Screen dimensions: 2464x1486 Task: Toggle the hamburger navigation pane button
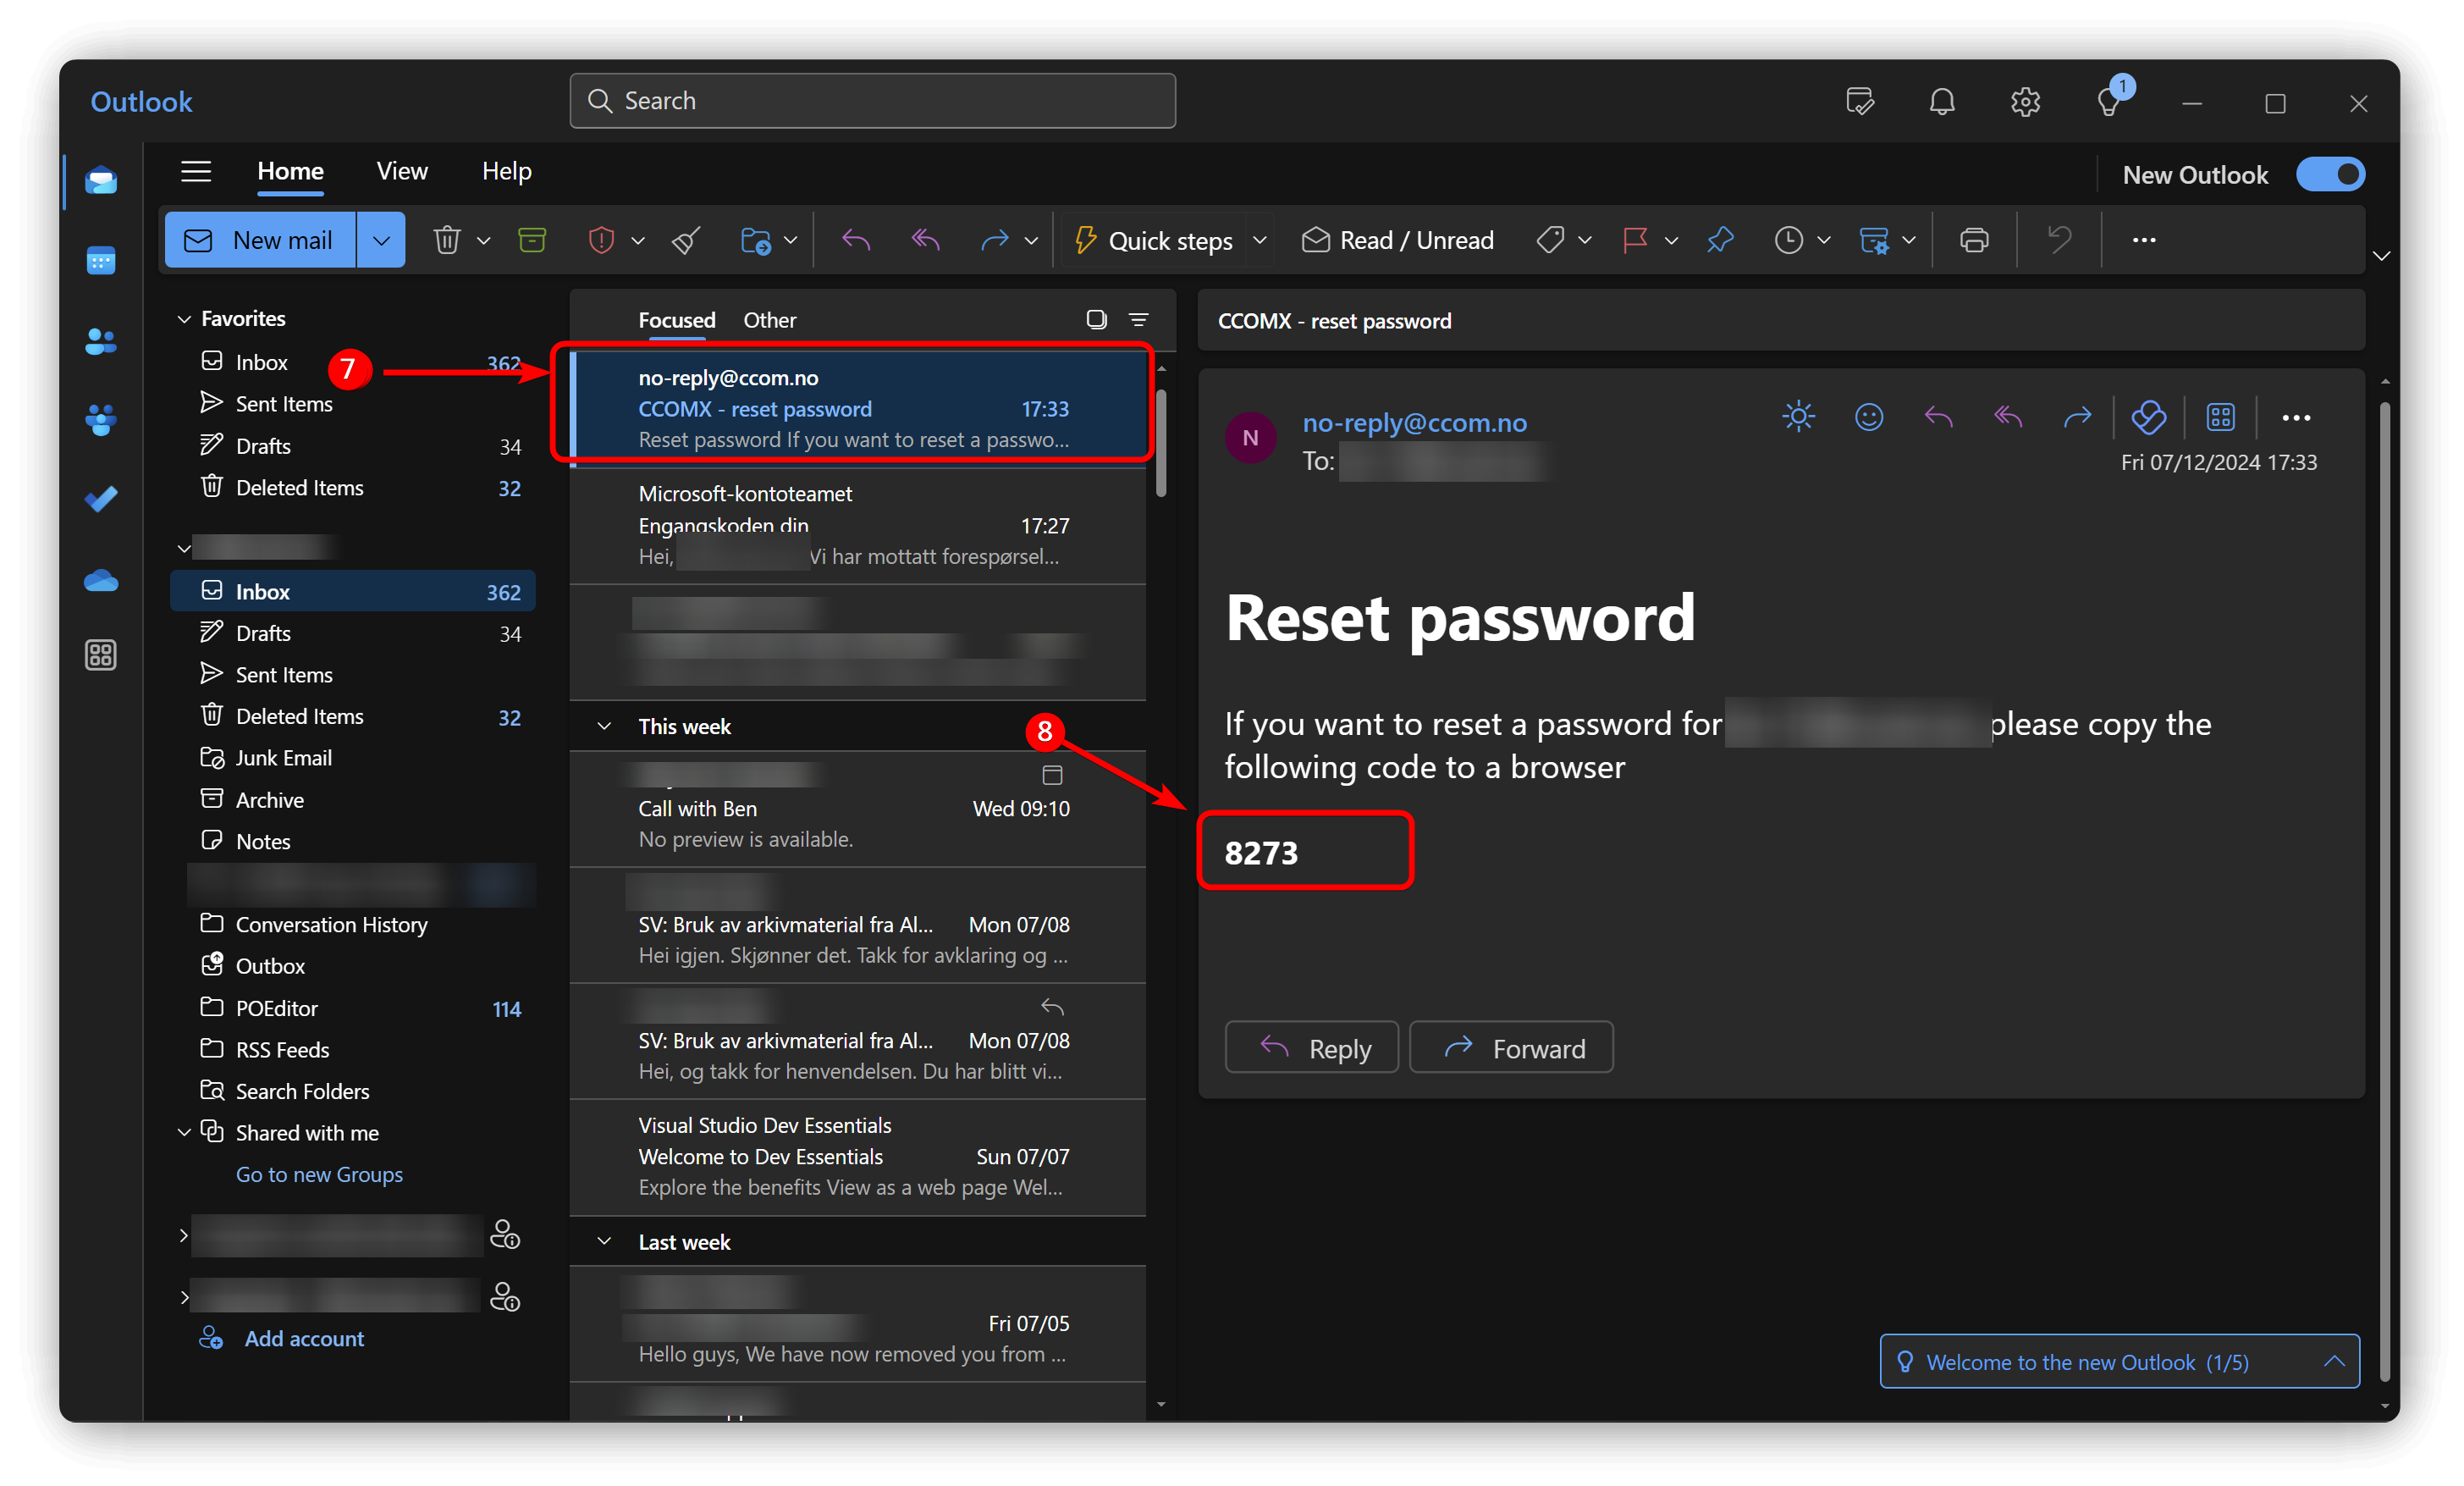(x=196, y=171)
